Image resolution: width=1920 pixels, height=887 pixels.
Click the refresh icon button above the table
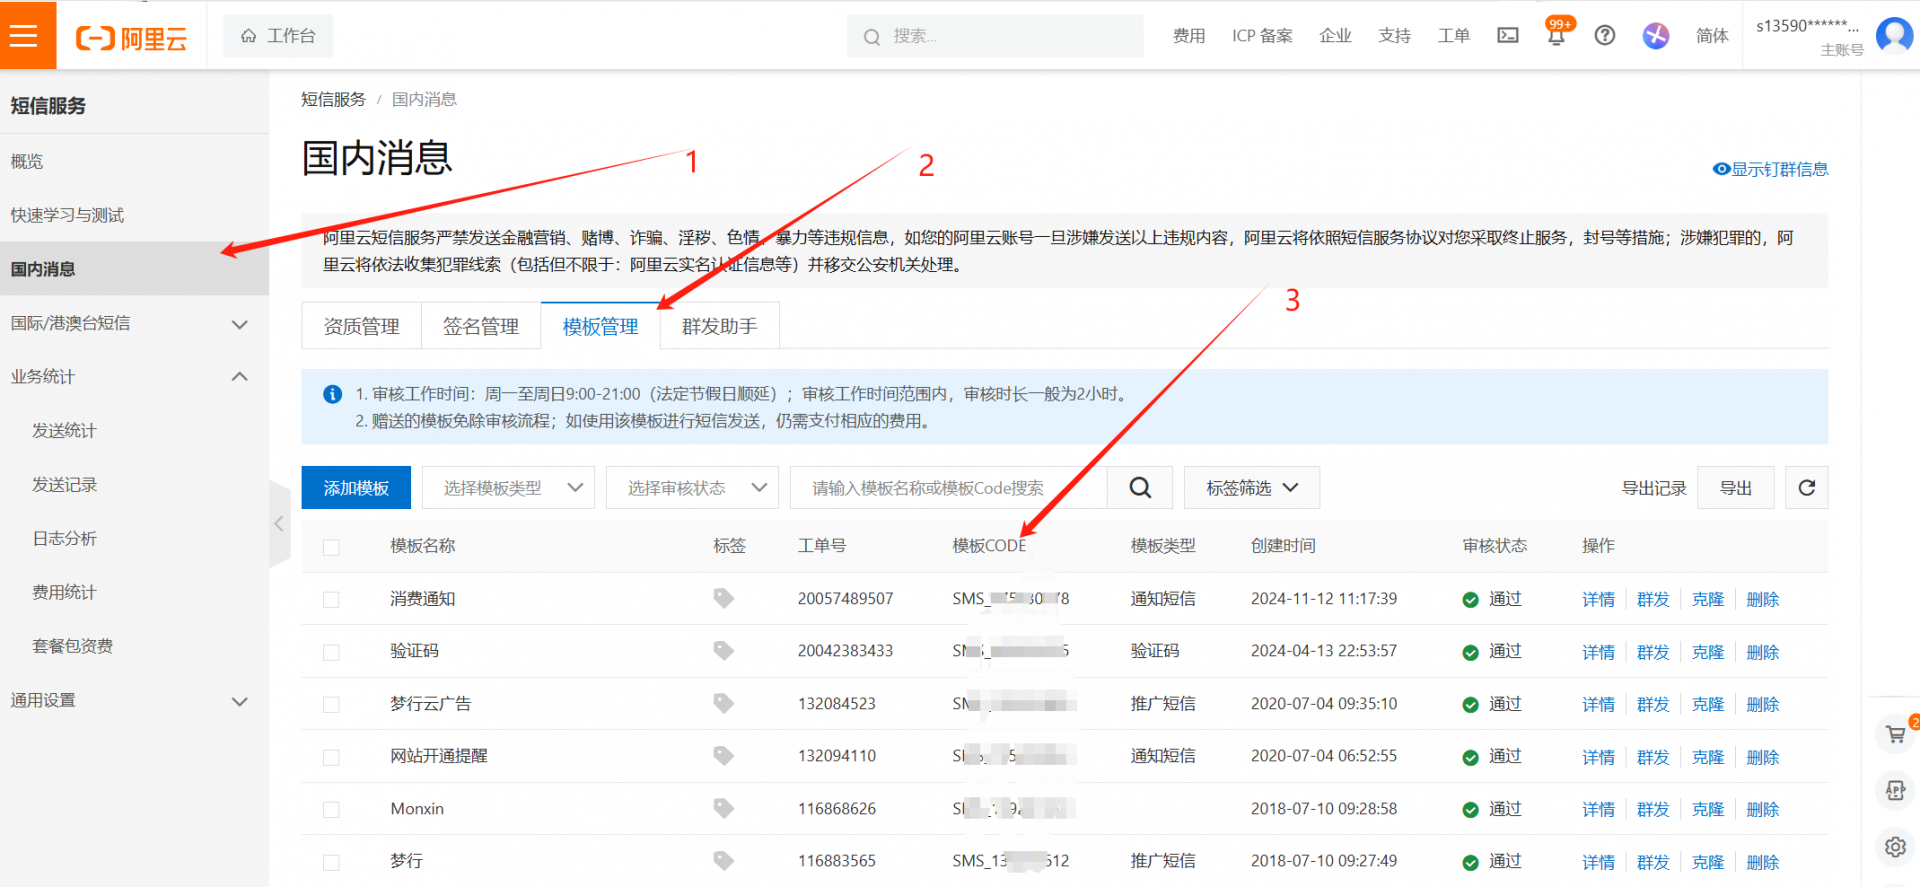point(1807,488)
